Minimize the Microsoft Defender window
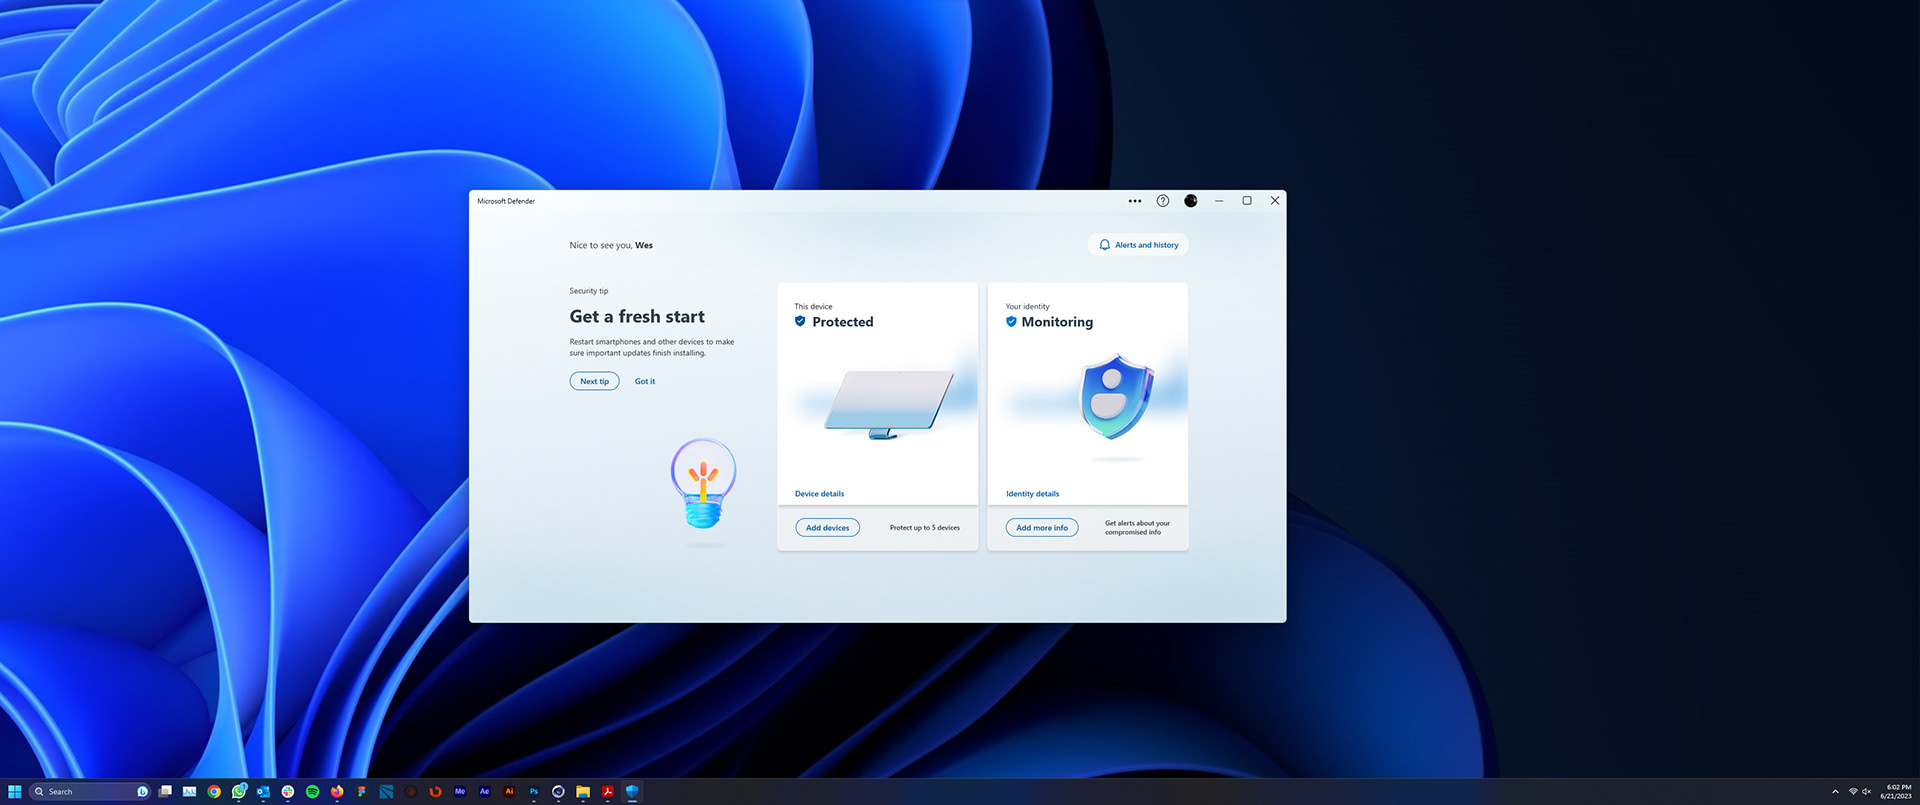Screen dimensions: 1920x805 [1218, 201]
